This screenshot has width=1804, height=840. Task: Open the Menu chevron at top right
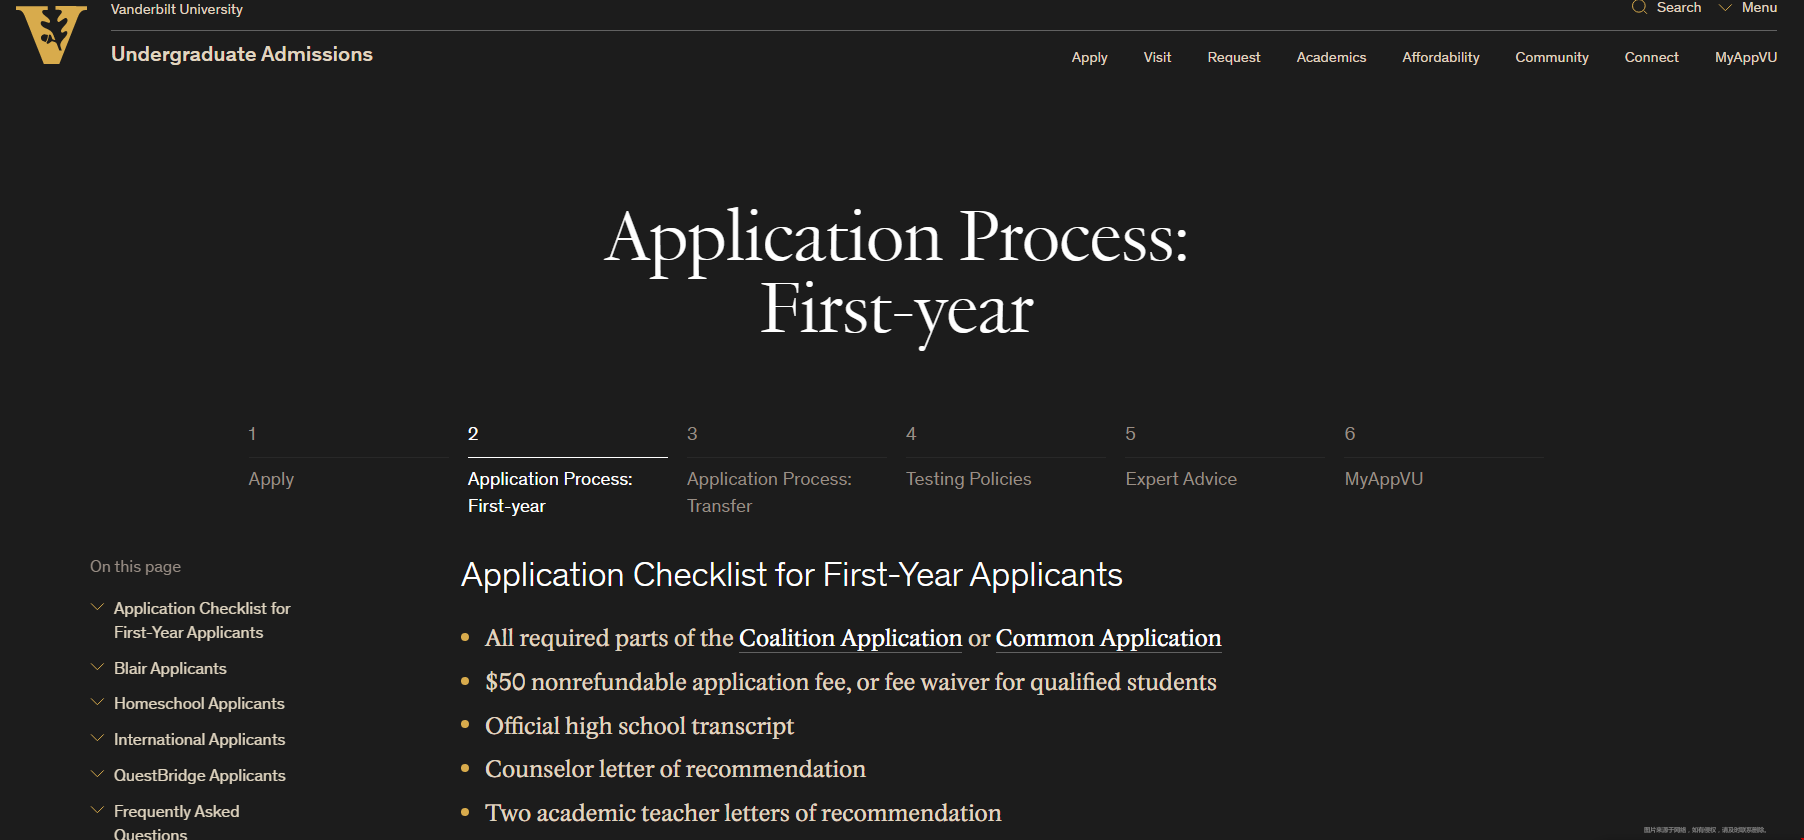tap(1725, 7)
